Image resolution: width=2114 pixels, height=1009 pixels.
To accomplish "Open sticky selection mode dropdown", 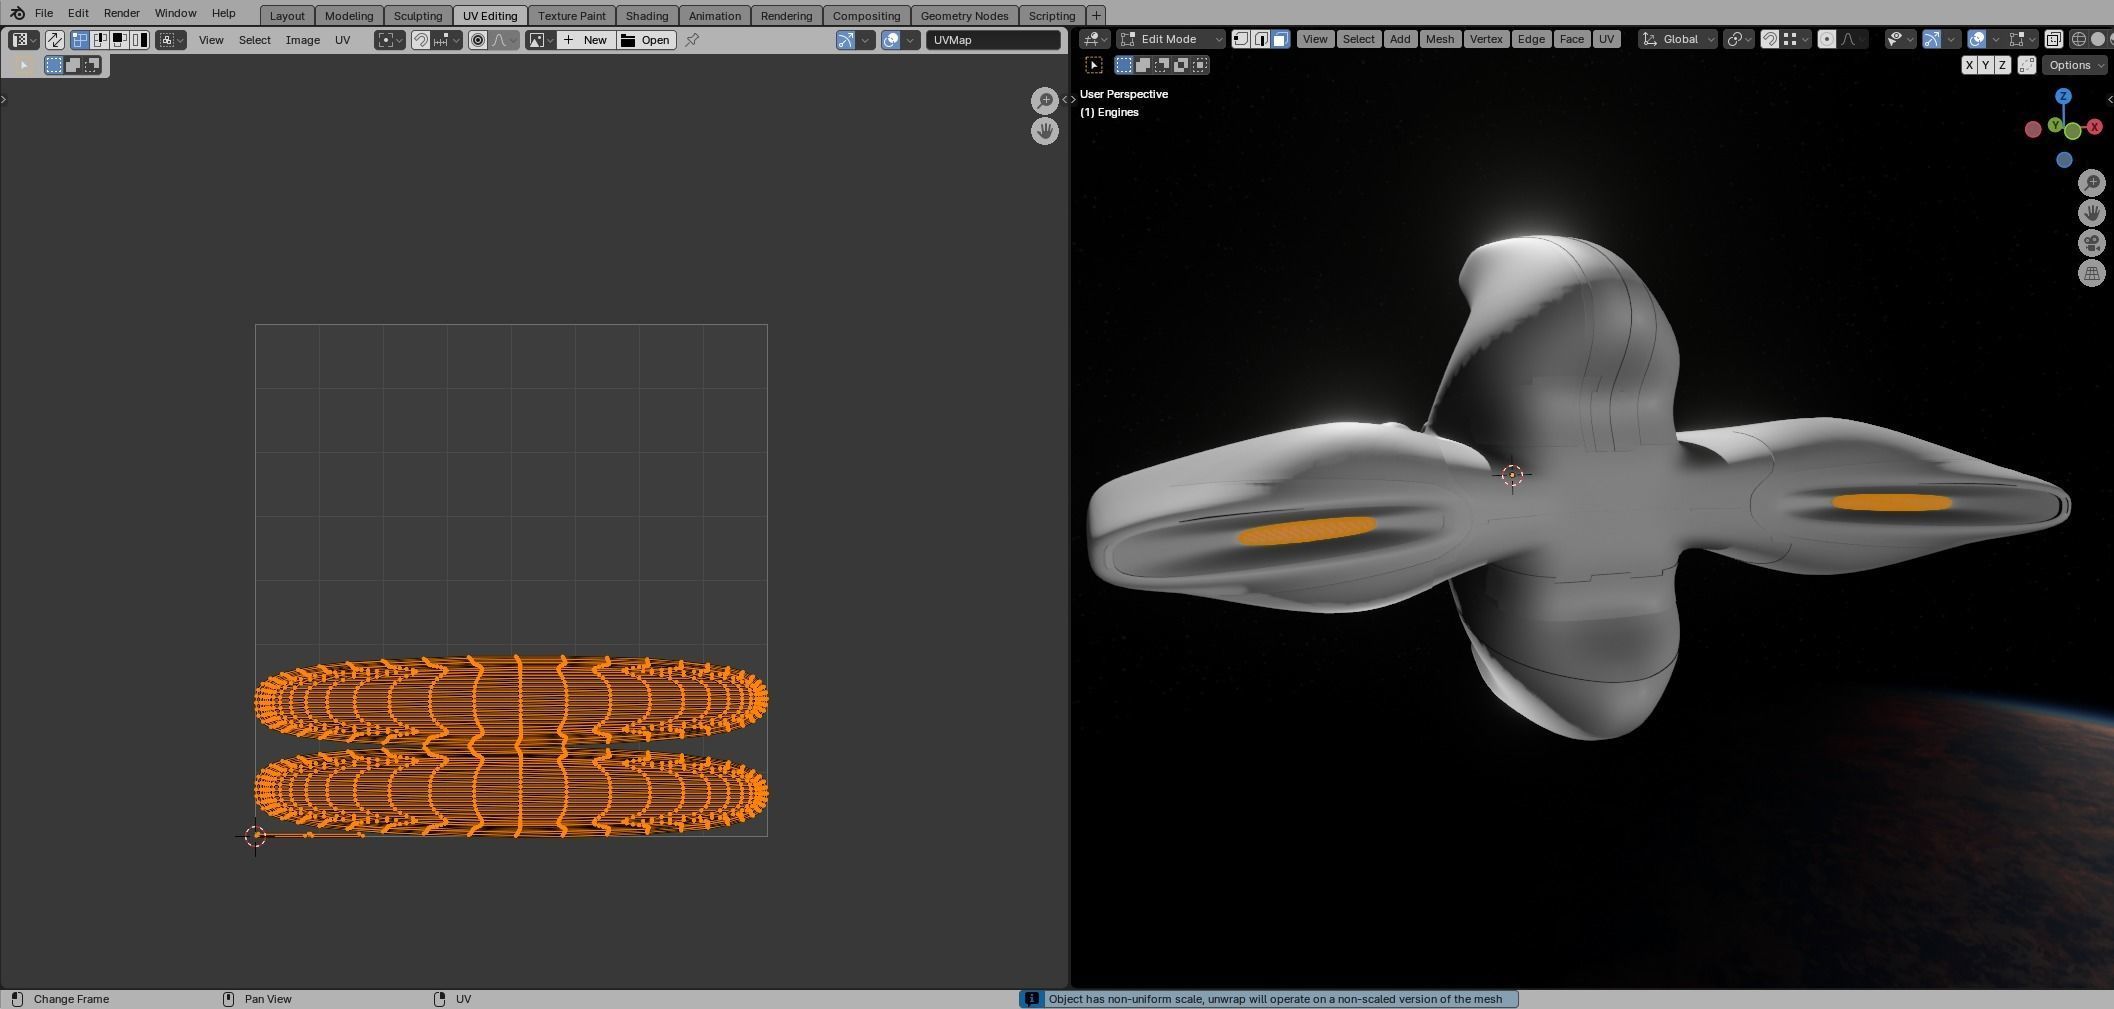I will (170, 40).
